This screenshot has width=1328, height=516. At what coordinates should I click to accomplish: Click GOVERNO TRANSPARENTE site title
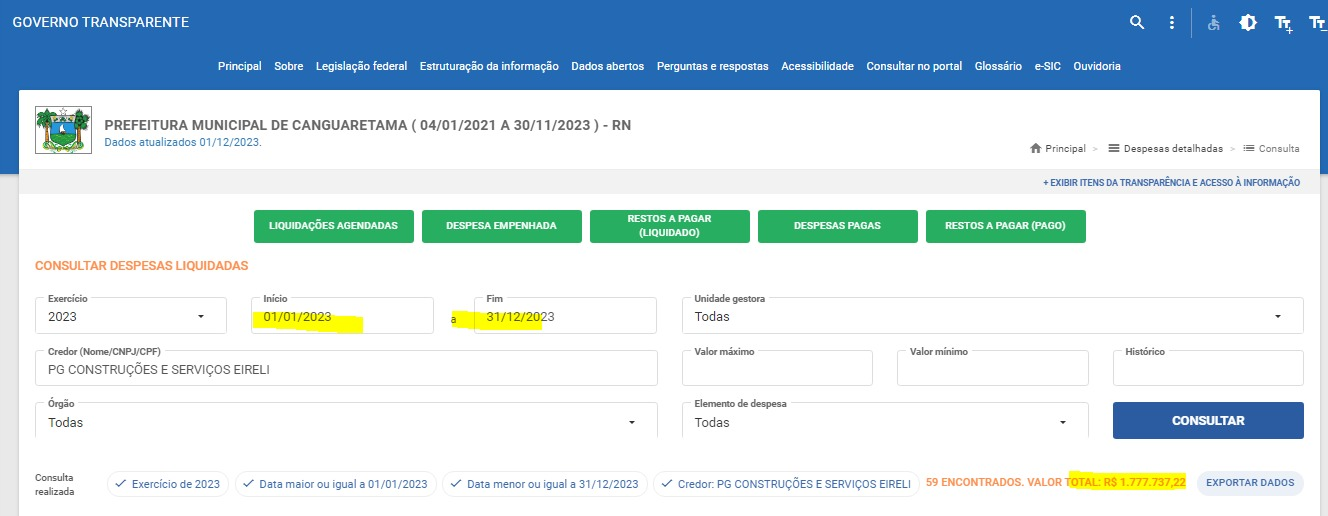[100, 22]
